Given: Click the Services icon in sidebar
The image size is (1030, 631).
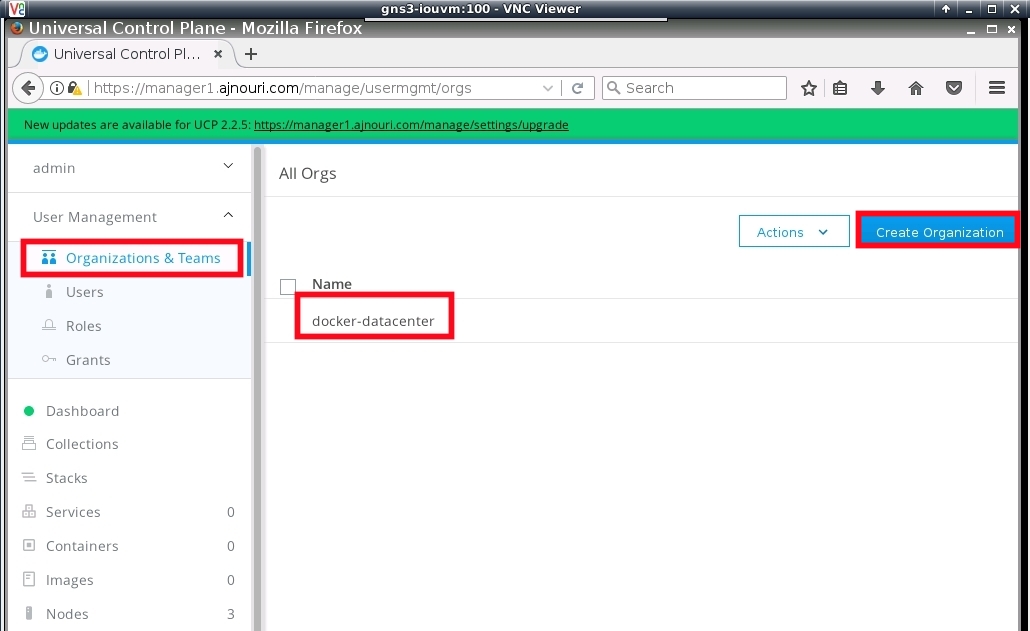Looking at the screenshot, I should [29, 511].
